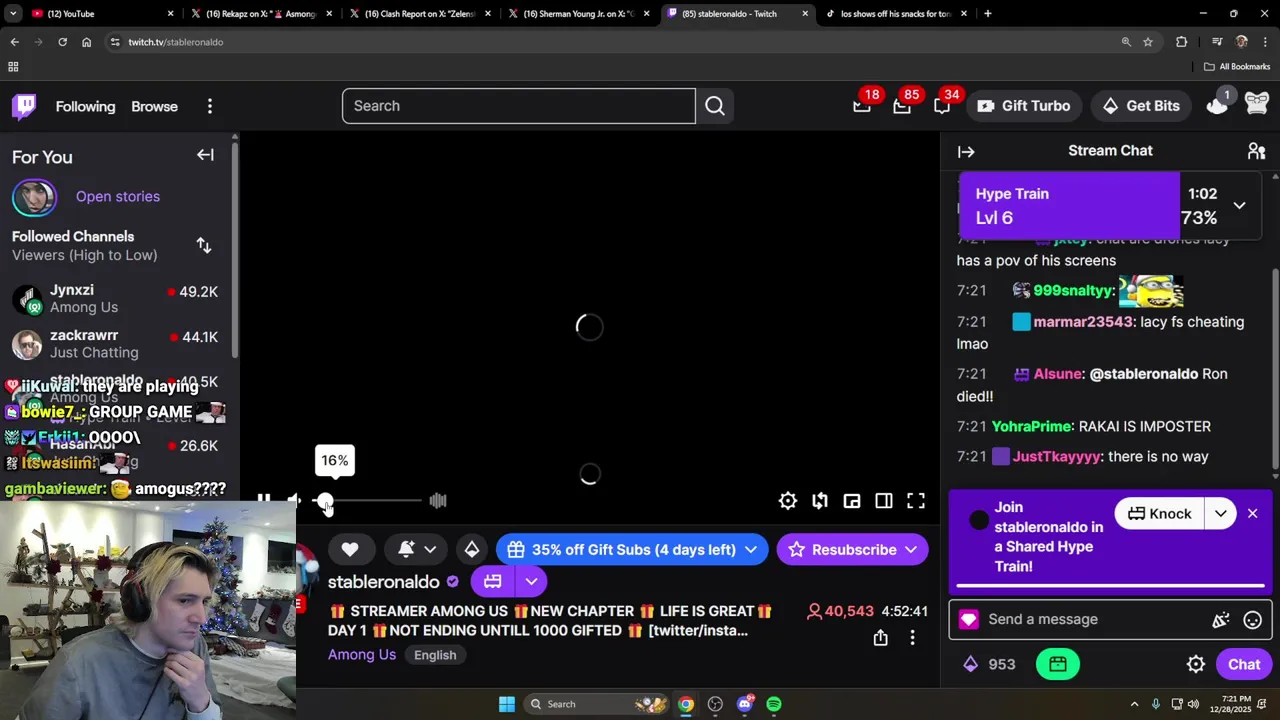Switch to the Sherman Young Jr. tab
The height and width of the screenshot is (720, 1280).
580,14
